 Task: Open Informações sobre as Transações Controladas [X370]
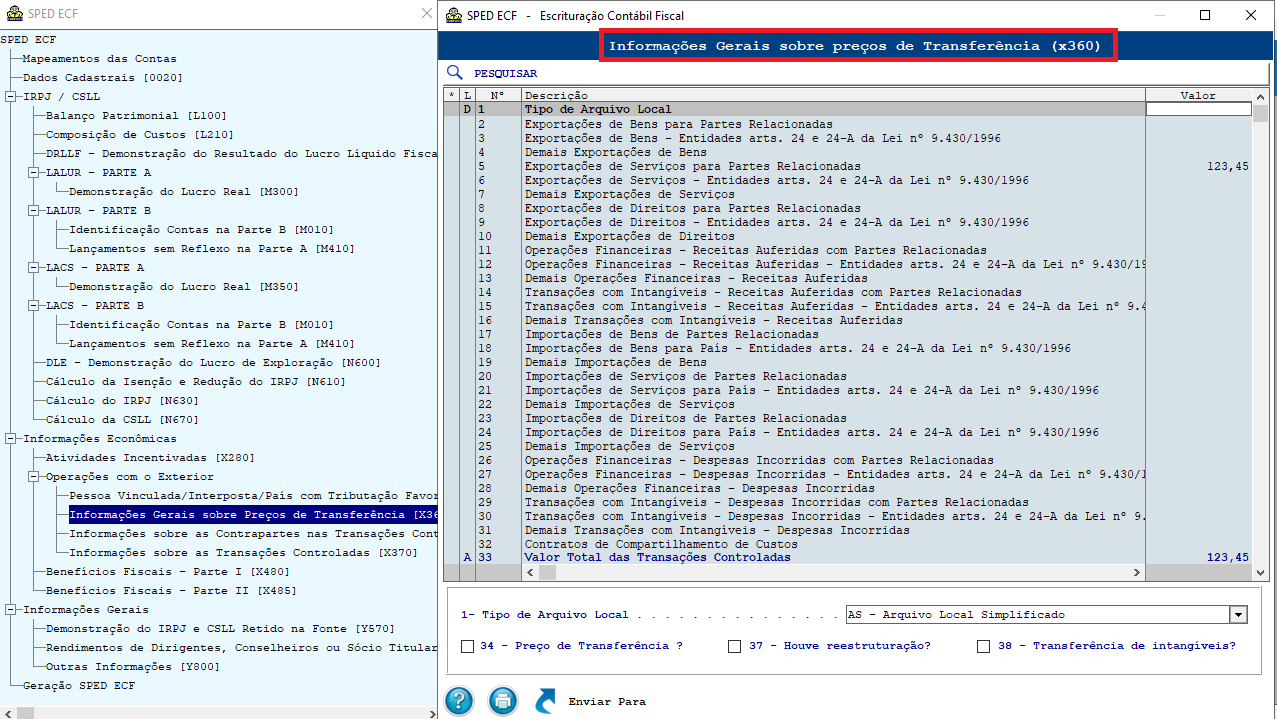pyautogui.click(x=243, y=553)
